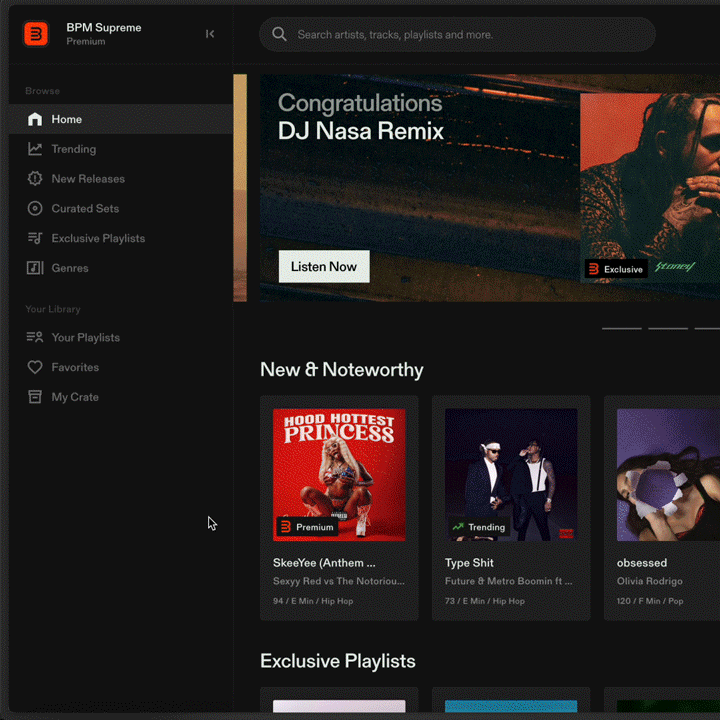720x720 pixels.
Task: Click the 94 / E Min / Hip Hop text
Action: click(x=313, y=601)
